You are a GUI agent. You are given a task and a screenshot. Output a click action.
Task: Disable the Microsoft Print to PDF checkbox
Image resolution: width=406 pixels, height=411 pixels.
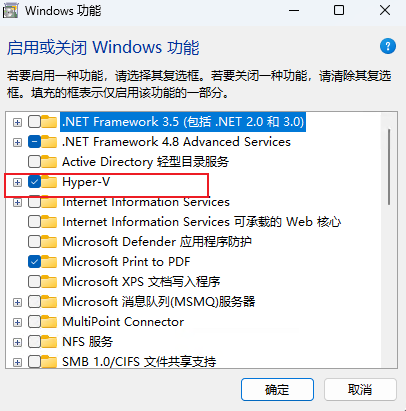pos(34,262)
